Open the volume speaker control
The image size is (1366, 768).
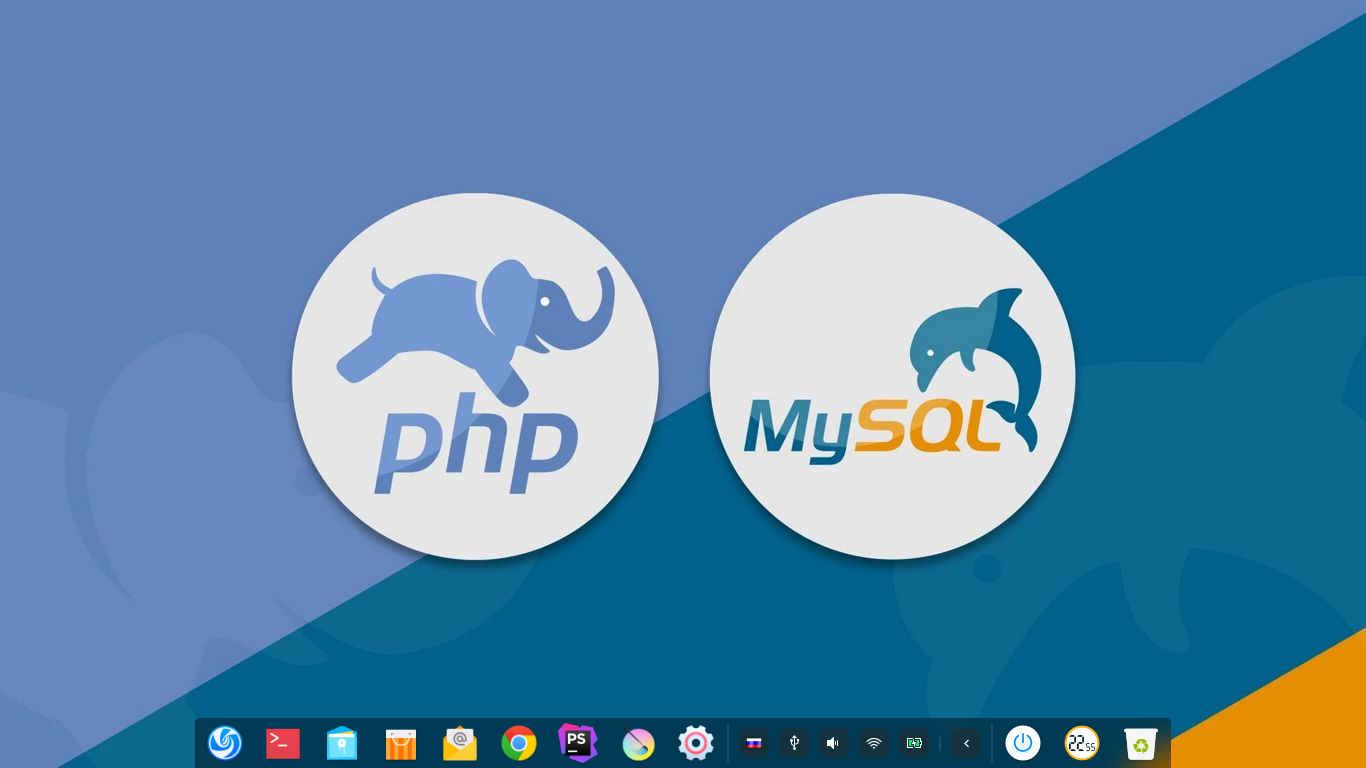[833, 743]
